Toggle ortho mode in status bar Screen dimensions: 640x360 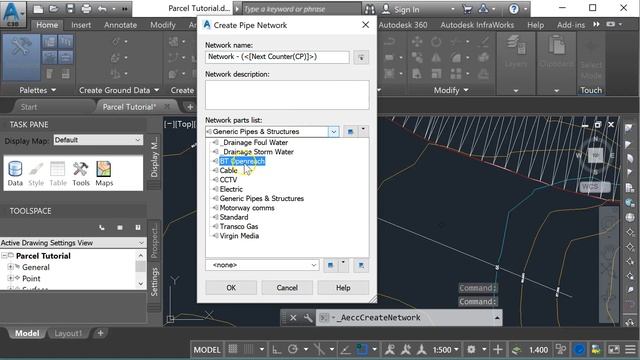tap(277, 349)
